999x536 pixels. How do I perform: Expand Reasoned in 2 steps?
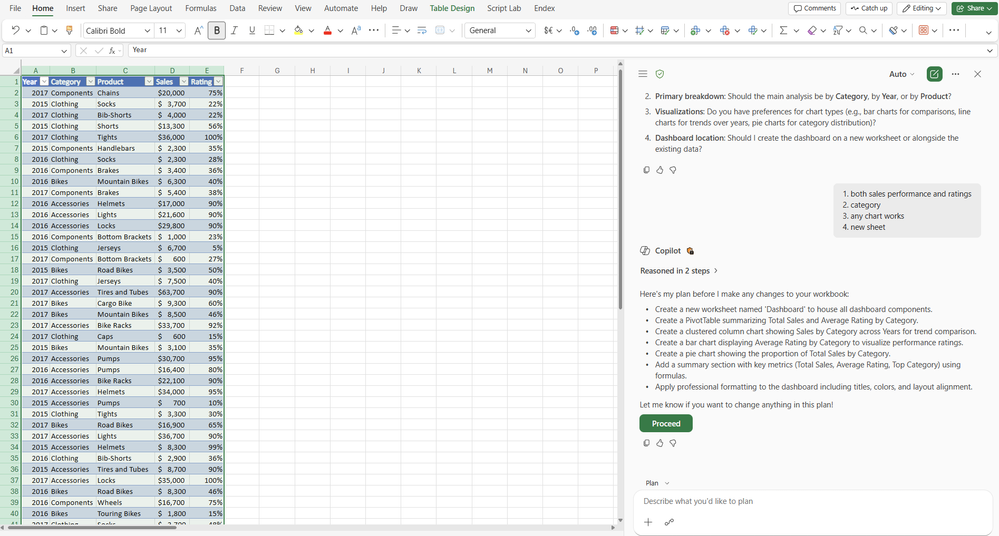[679, 271]
